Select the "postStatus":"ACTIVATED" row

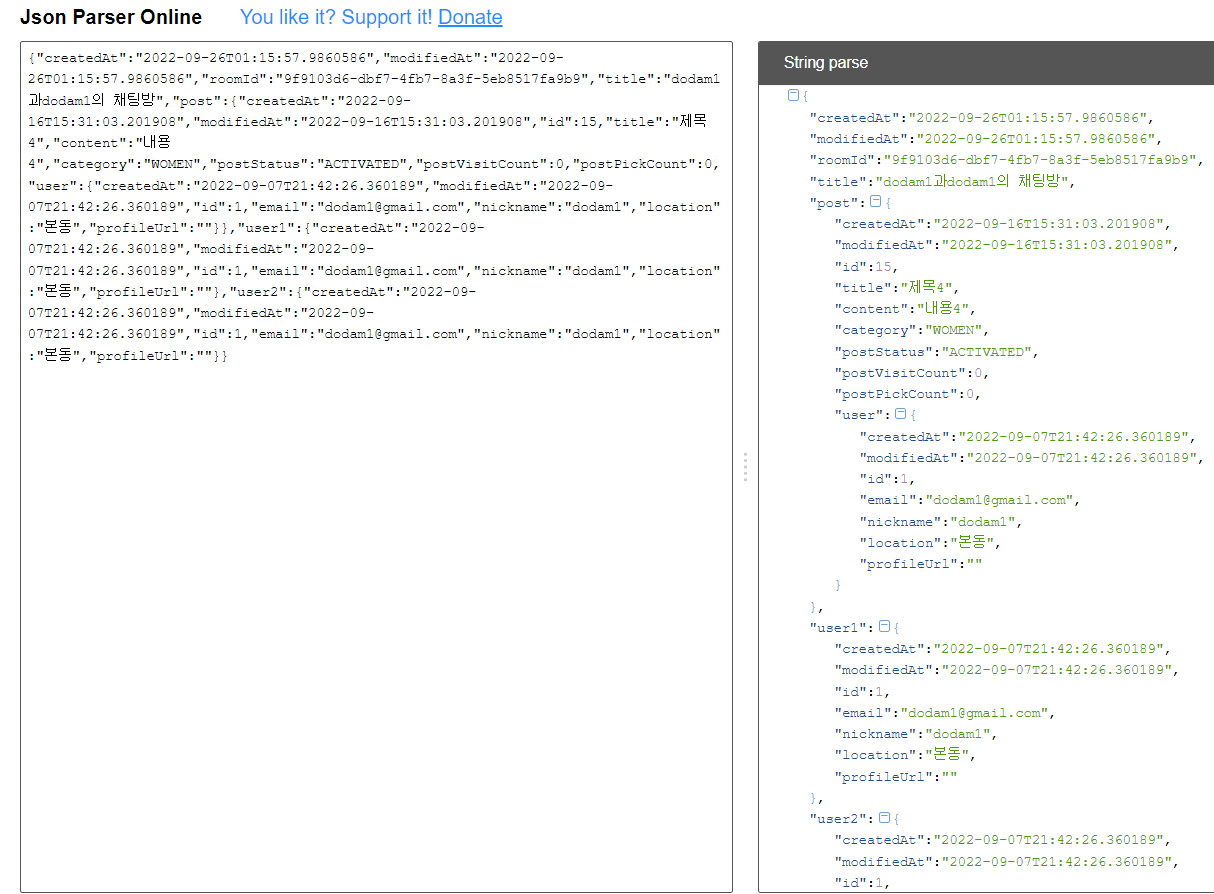pos(938,352)
